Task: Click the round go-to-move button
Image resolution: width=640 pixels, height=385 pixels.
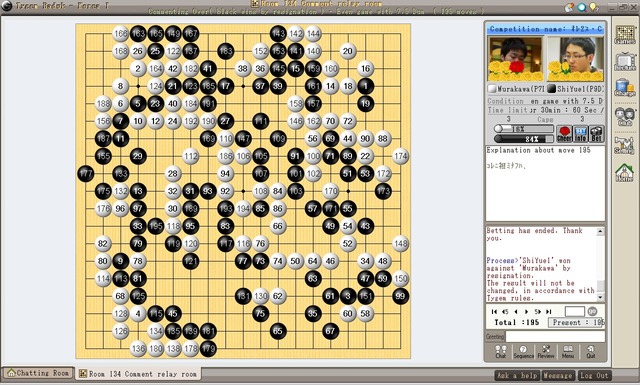Action: point(592,312)
